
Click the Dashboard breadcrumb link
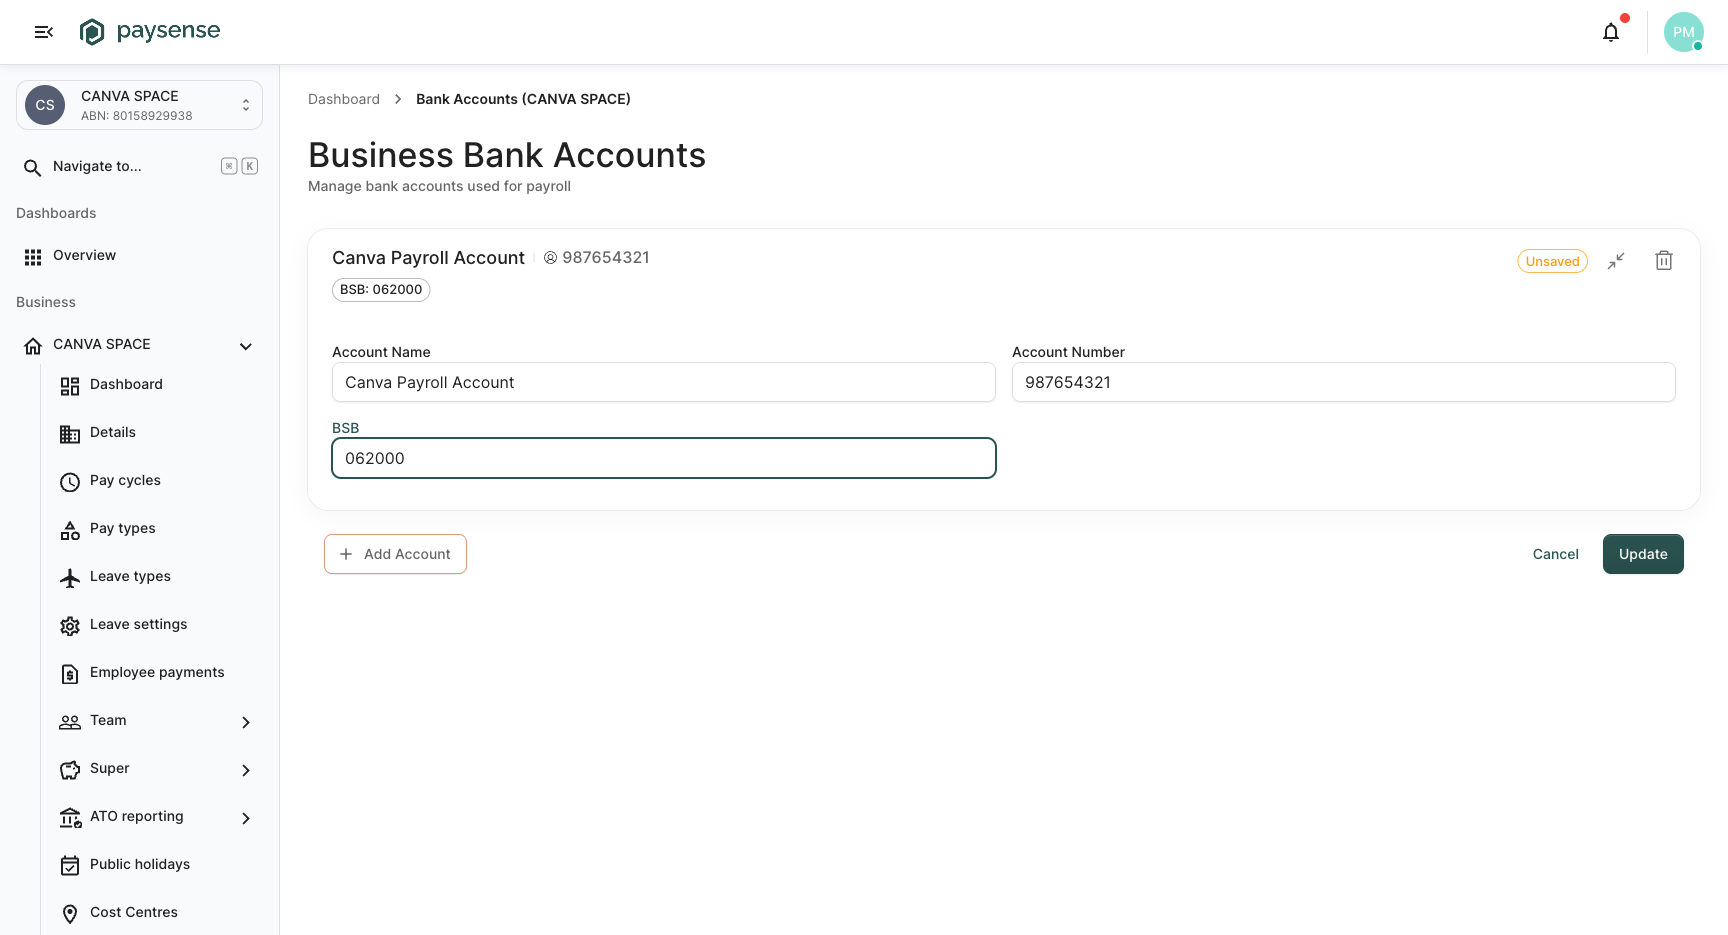[344, 99]
